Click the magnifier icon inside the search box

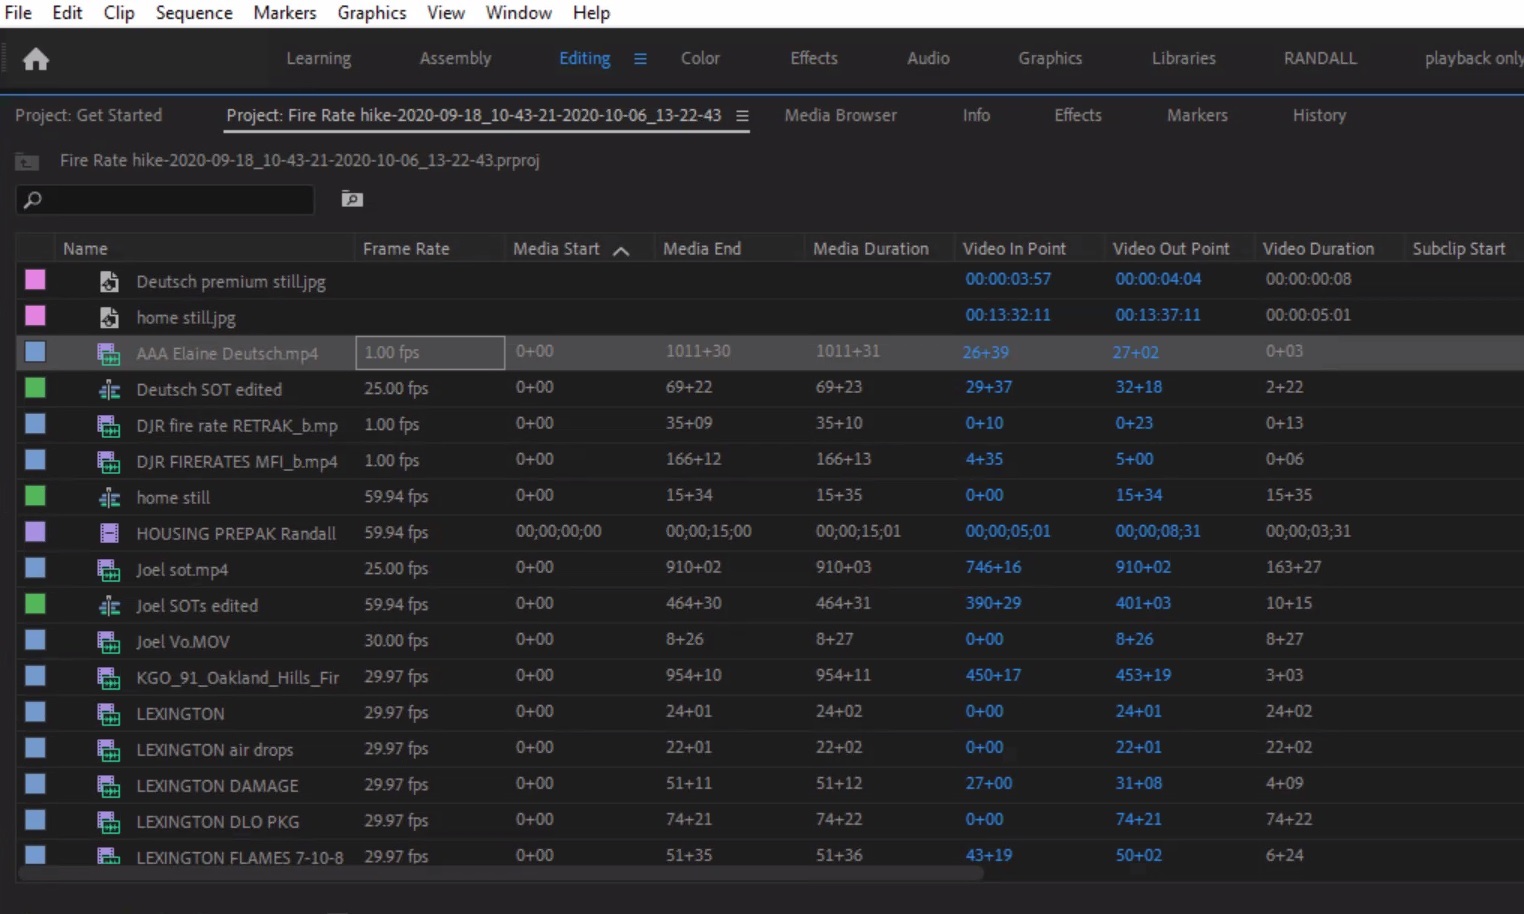33,199
